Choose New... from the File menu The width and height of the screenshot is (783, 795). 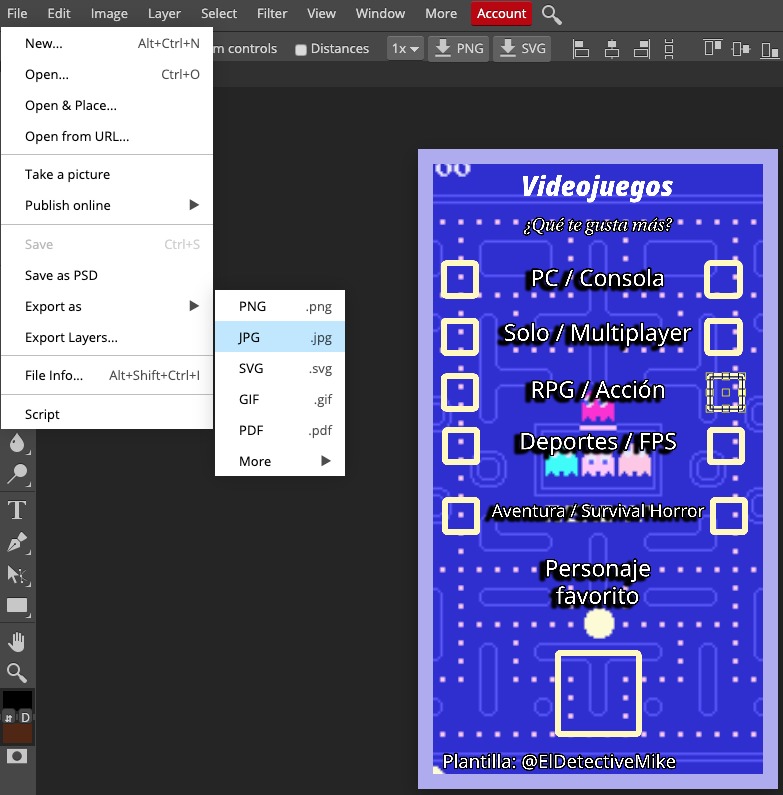click(107, 44)
